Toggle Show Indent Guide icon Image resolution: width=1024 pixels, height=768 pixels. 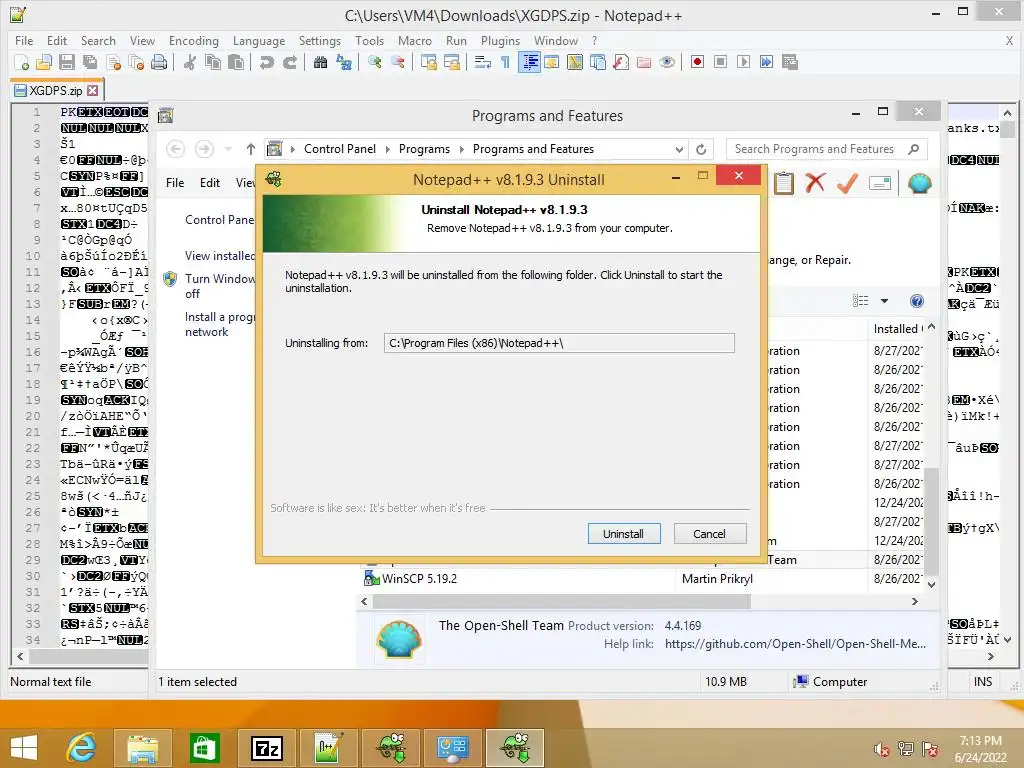pos(529,62)
